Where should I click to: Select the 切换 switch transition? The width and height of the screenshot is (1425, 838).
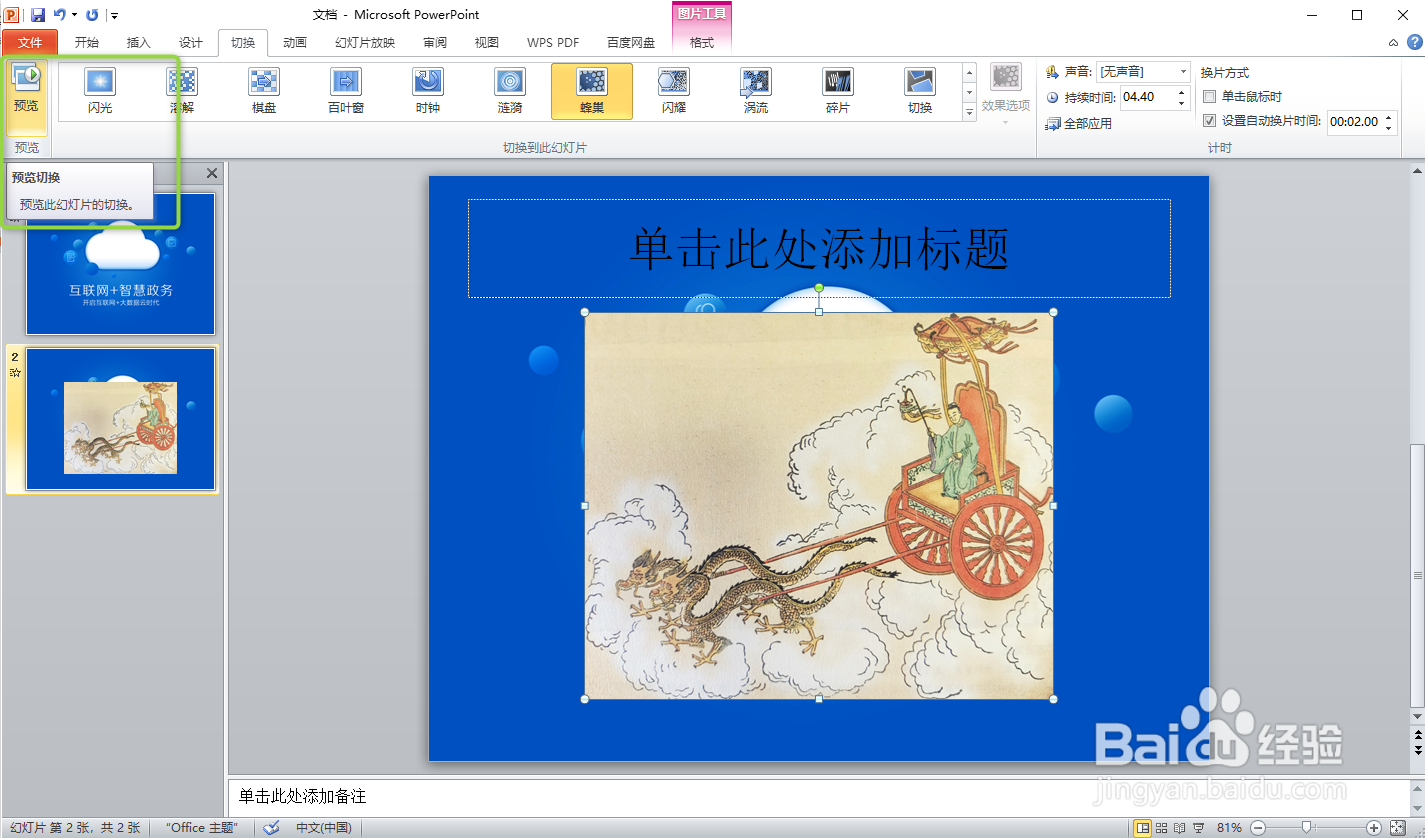pyautogui.click(x=920, y=91)
